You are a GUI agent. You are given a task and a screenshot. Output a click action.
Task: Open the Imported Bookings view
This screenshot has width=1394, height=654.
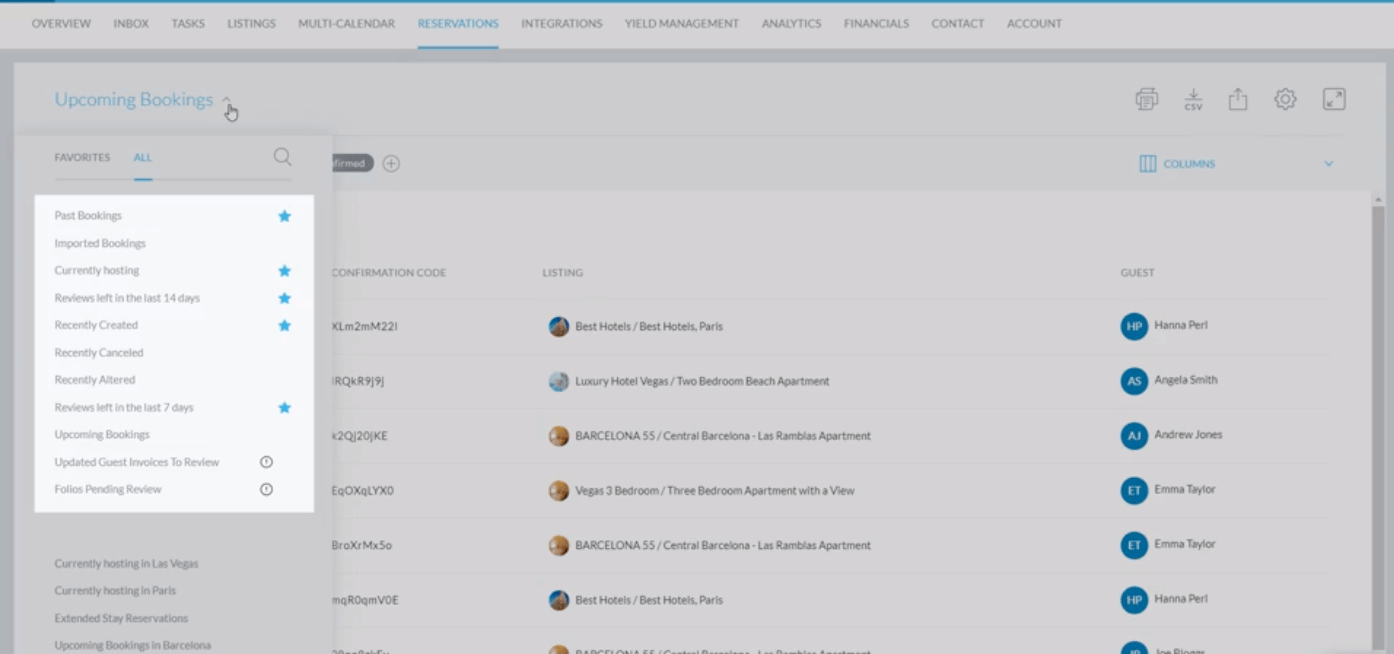100,243
